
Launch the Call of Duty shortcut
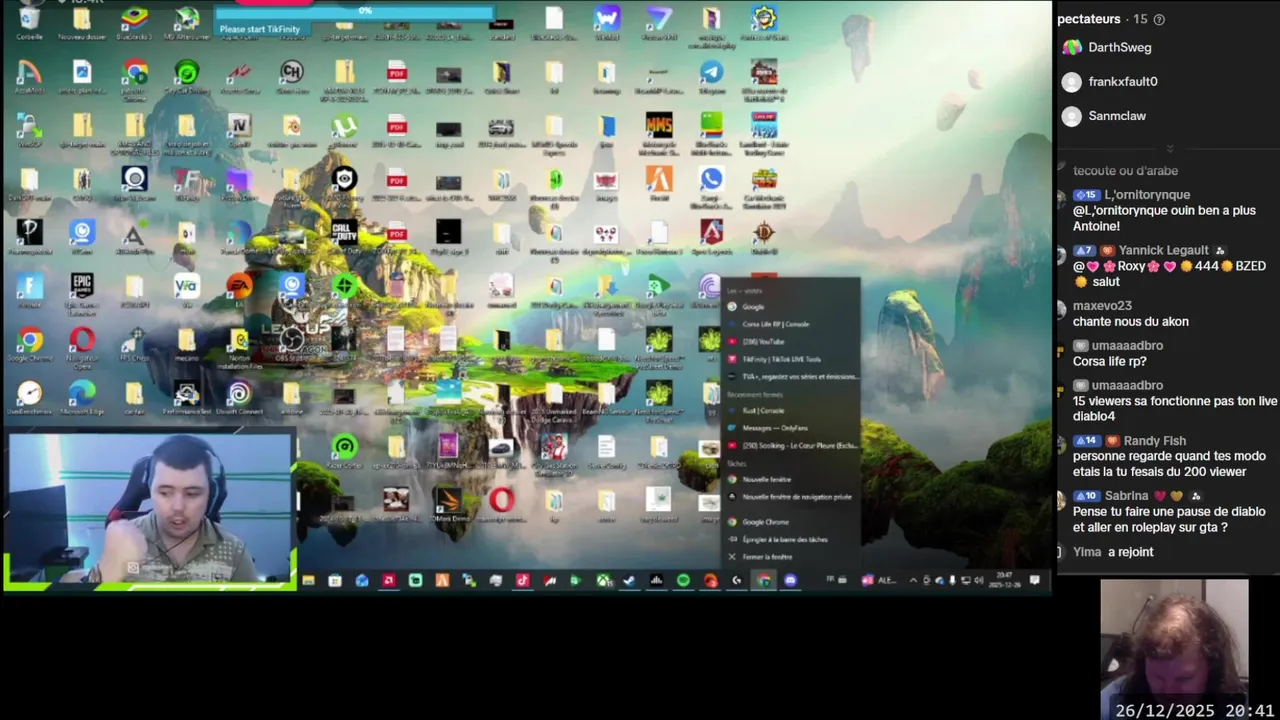click(344, 238)
